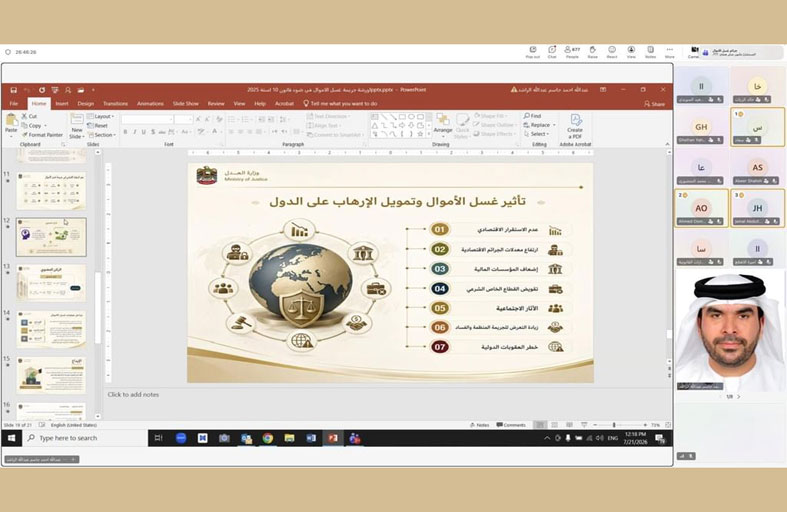This screenshot has width=787, height=512.
Task: Toggle text Shadow in the Font group
Action: [153, 132]
